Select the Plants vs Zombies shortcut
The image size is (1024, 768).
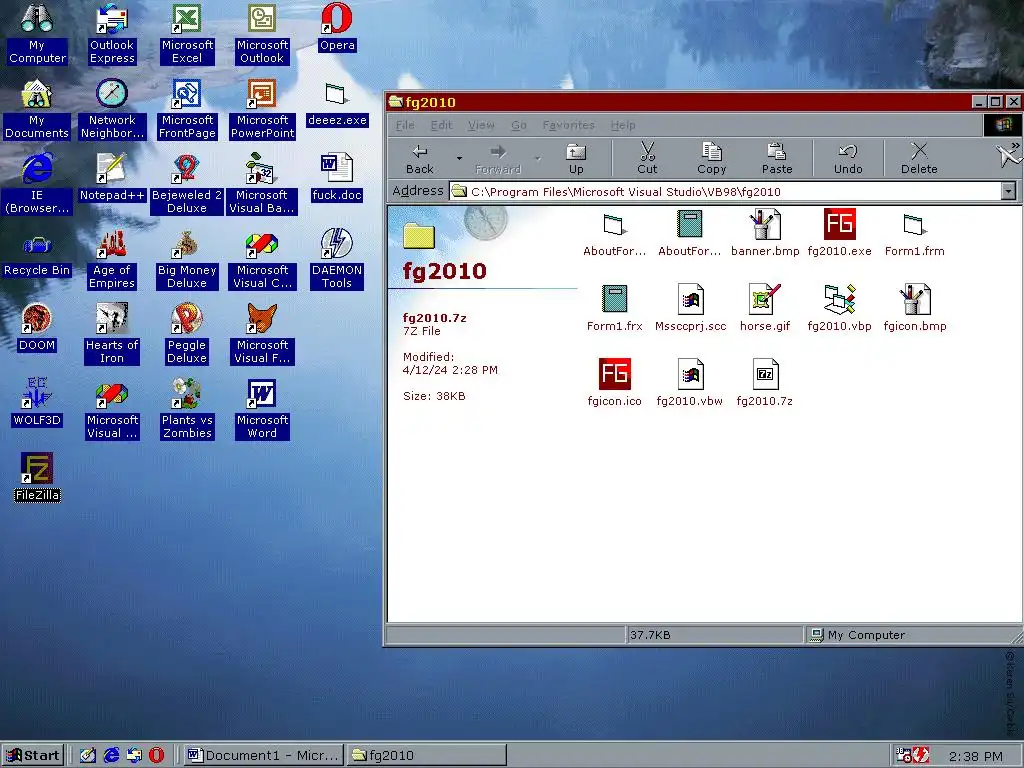click(187, 409)
